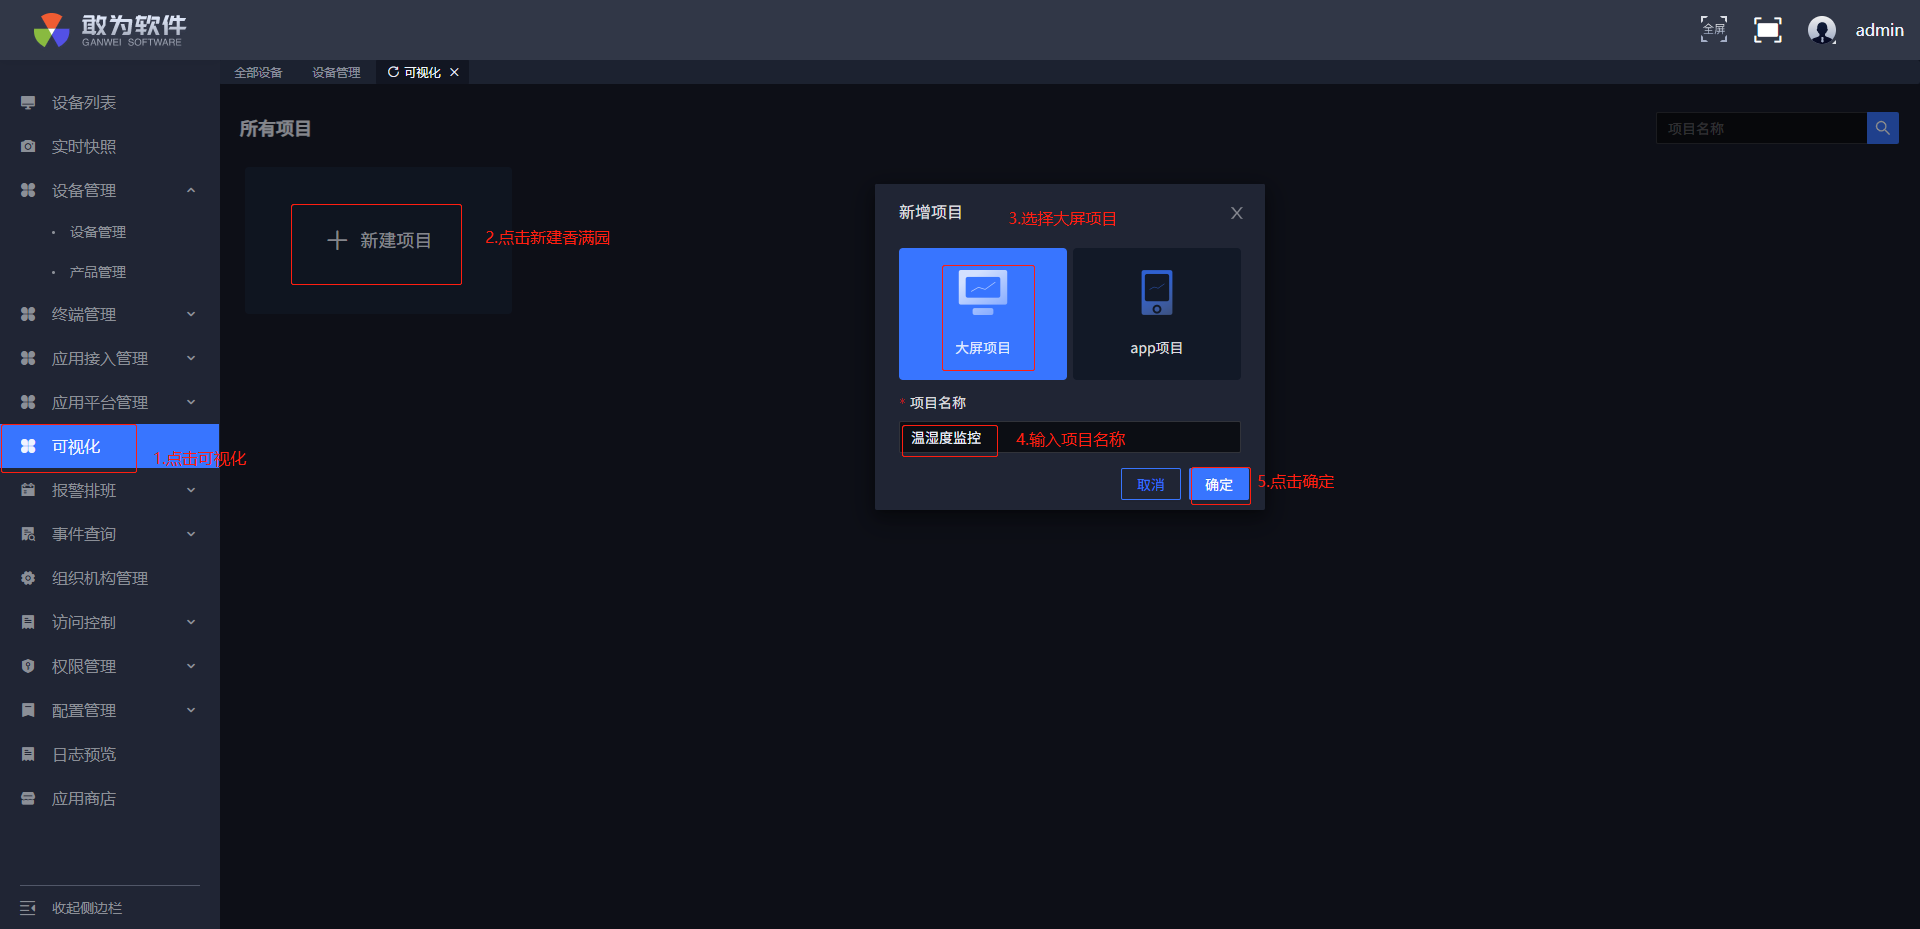1920x929 pixels.
Task: Select the app项目 project type
Action: click(x=1157, y=314)
